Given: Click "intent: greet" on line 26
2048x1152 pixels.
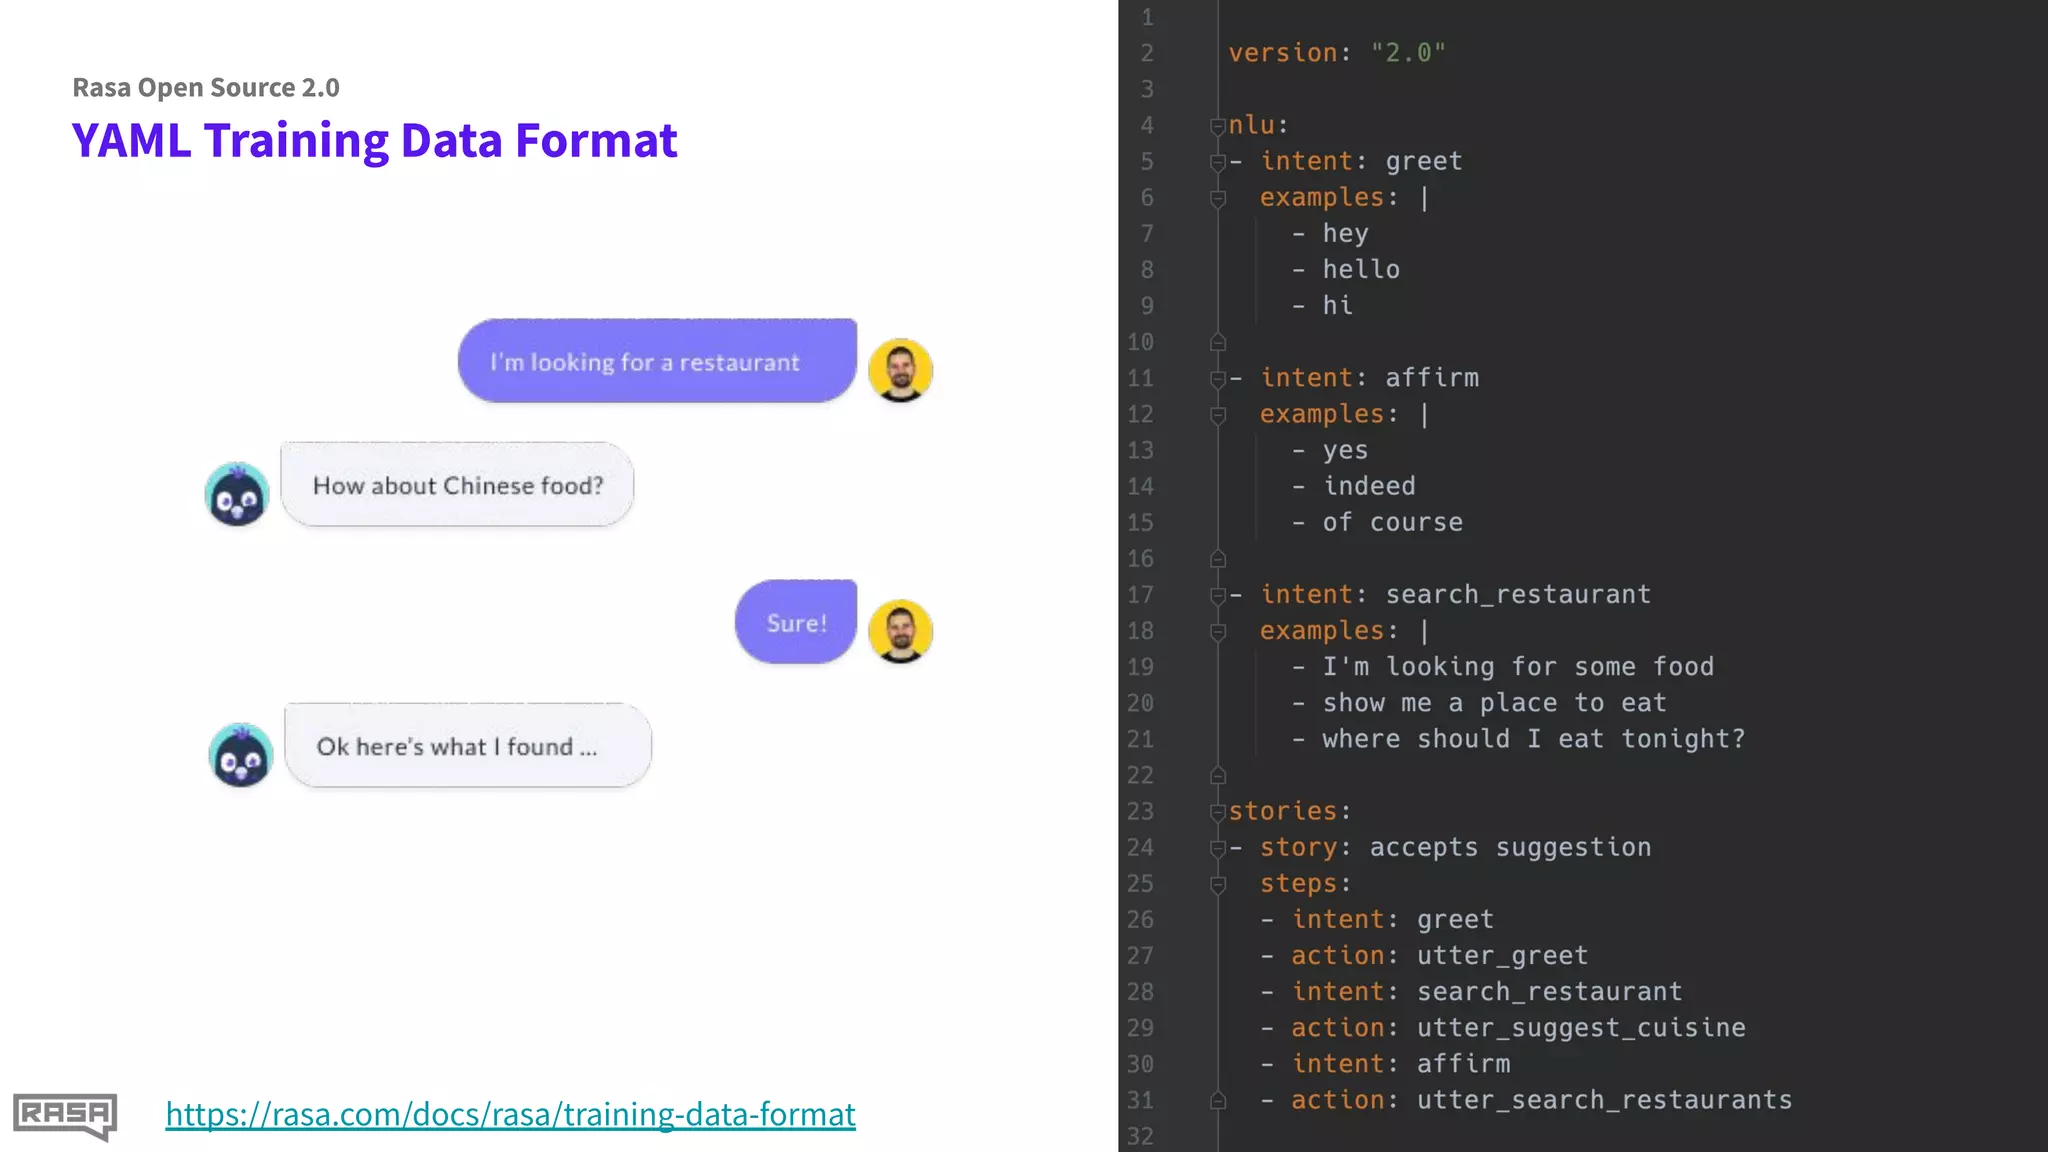Looking at the screenshot, I should 1377,920.
